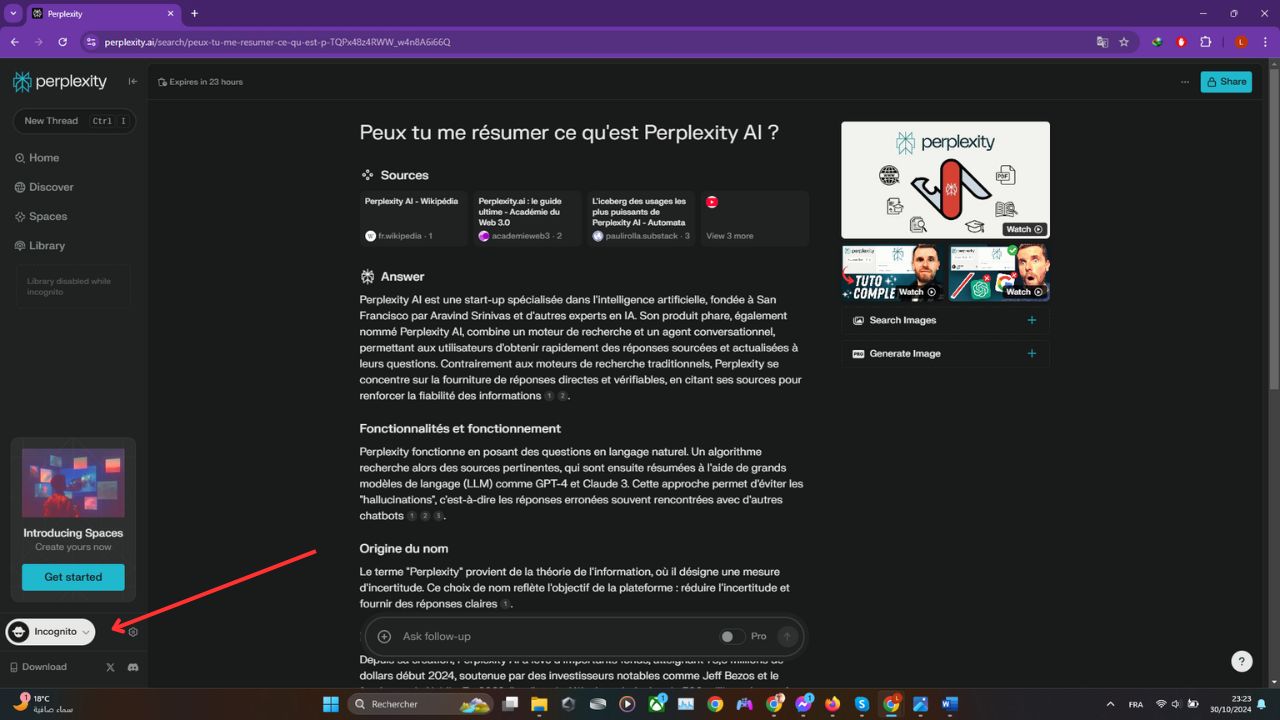Open the Perplexity AI - Wikipédia source
Image resolution: width=1280 pixels, height=720 pixels.
click(413, 218)
